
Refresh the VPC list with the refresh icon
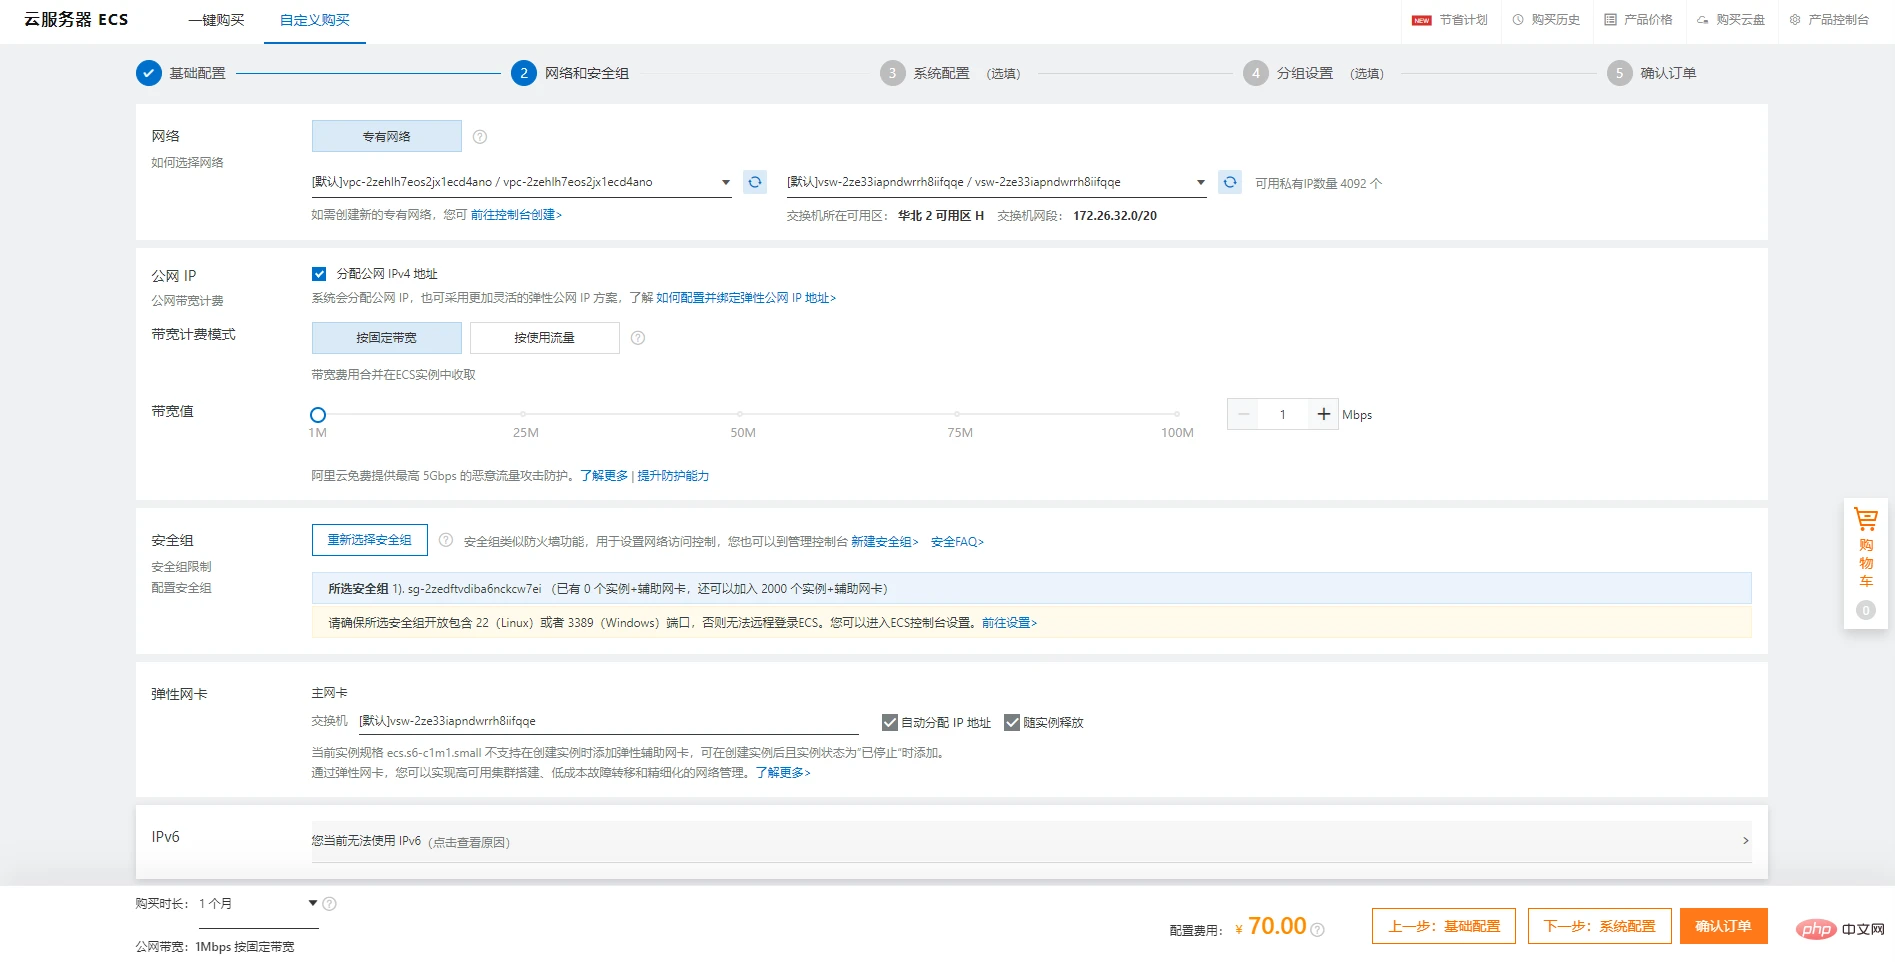click(755, 182)
